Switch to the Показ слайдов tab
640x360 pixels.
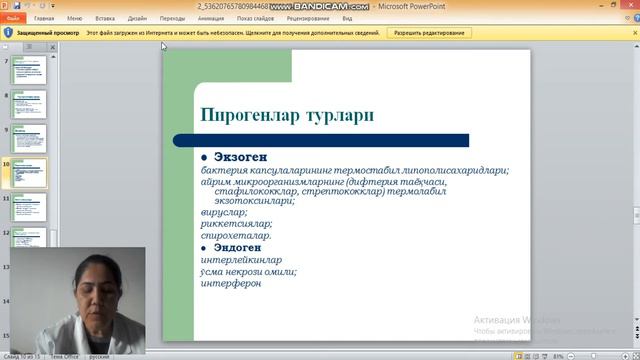[256, 18]
